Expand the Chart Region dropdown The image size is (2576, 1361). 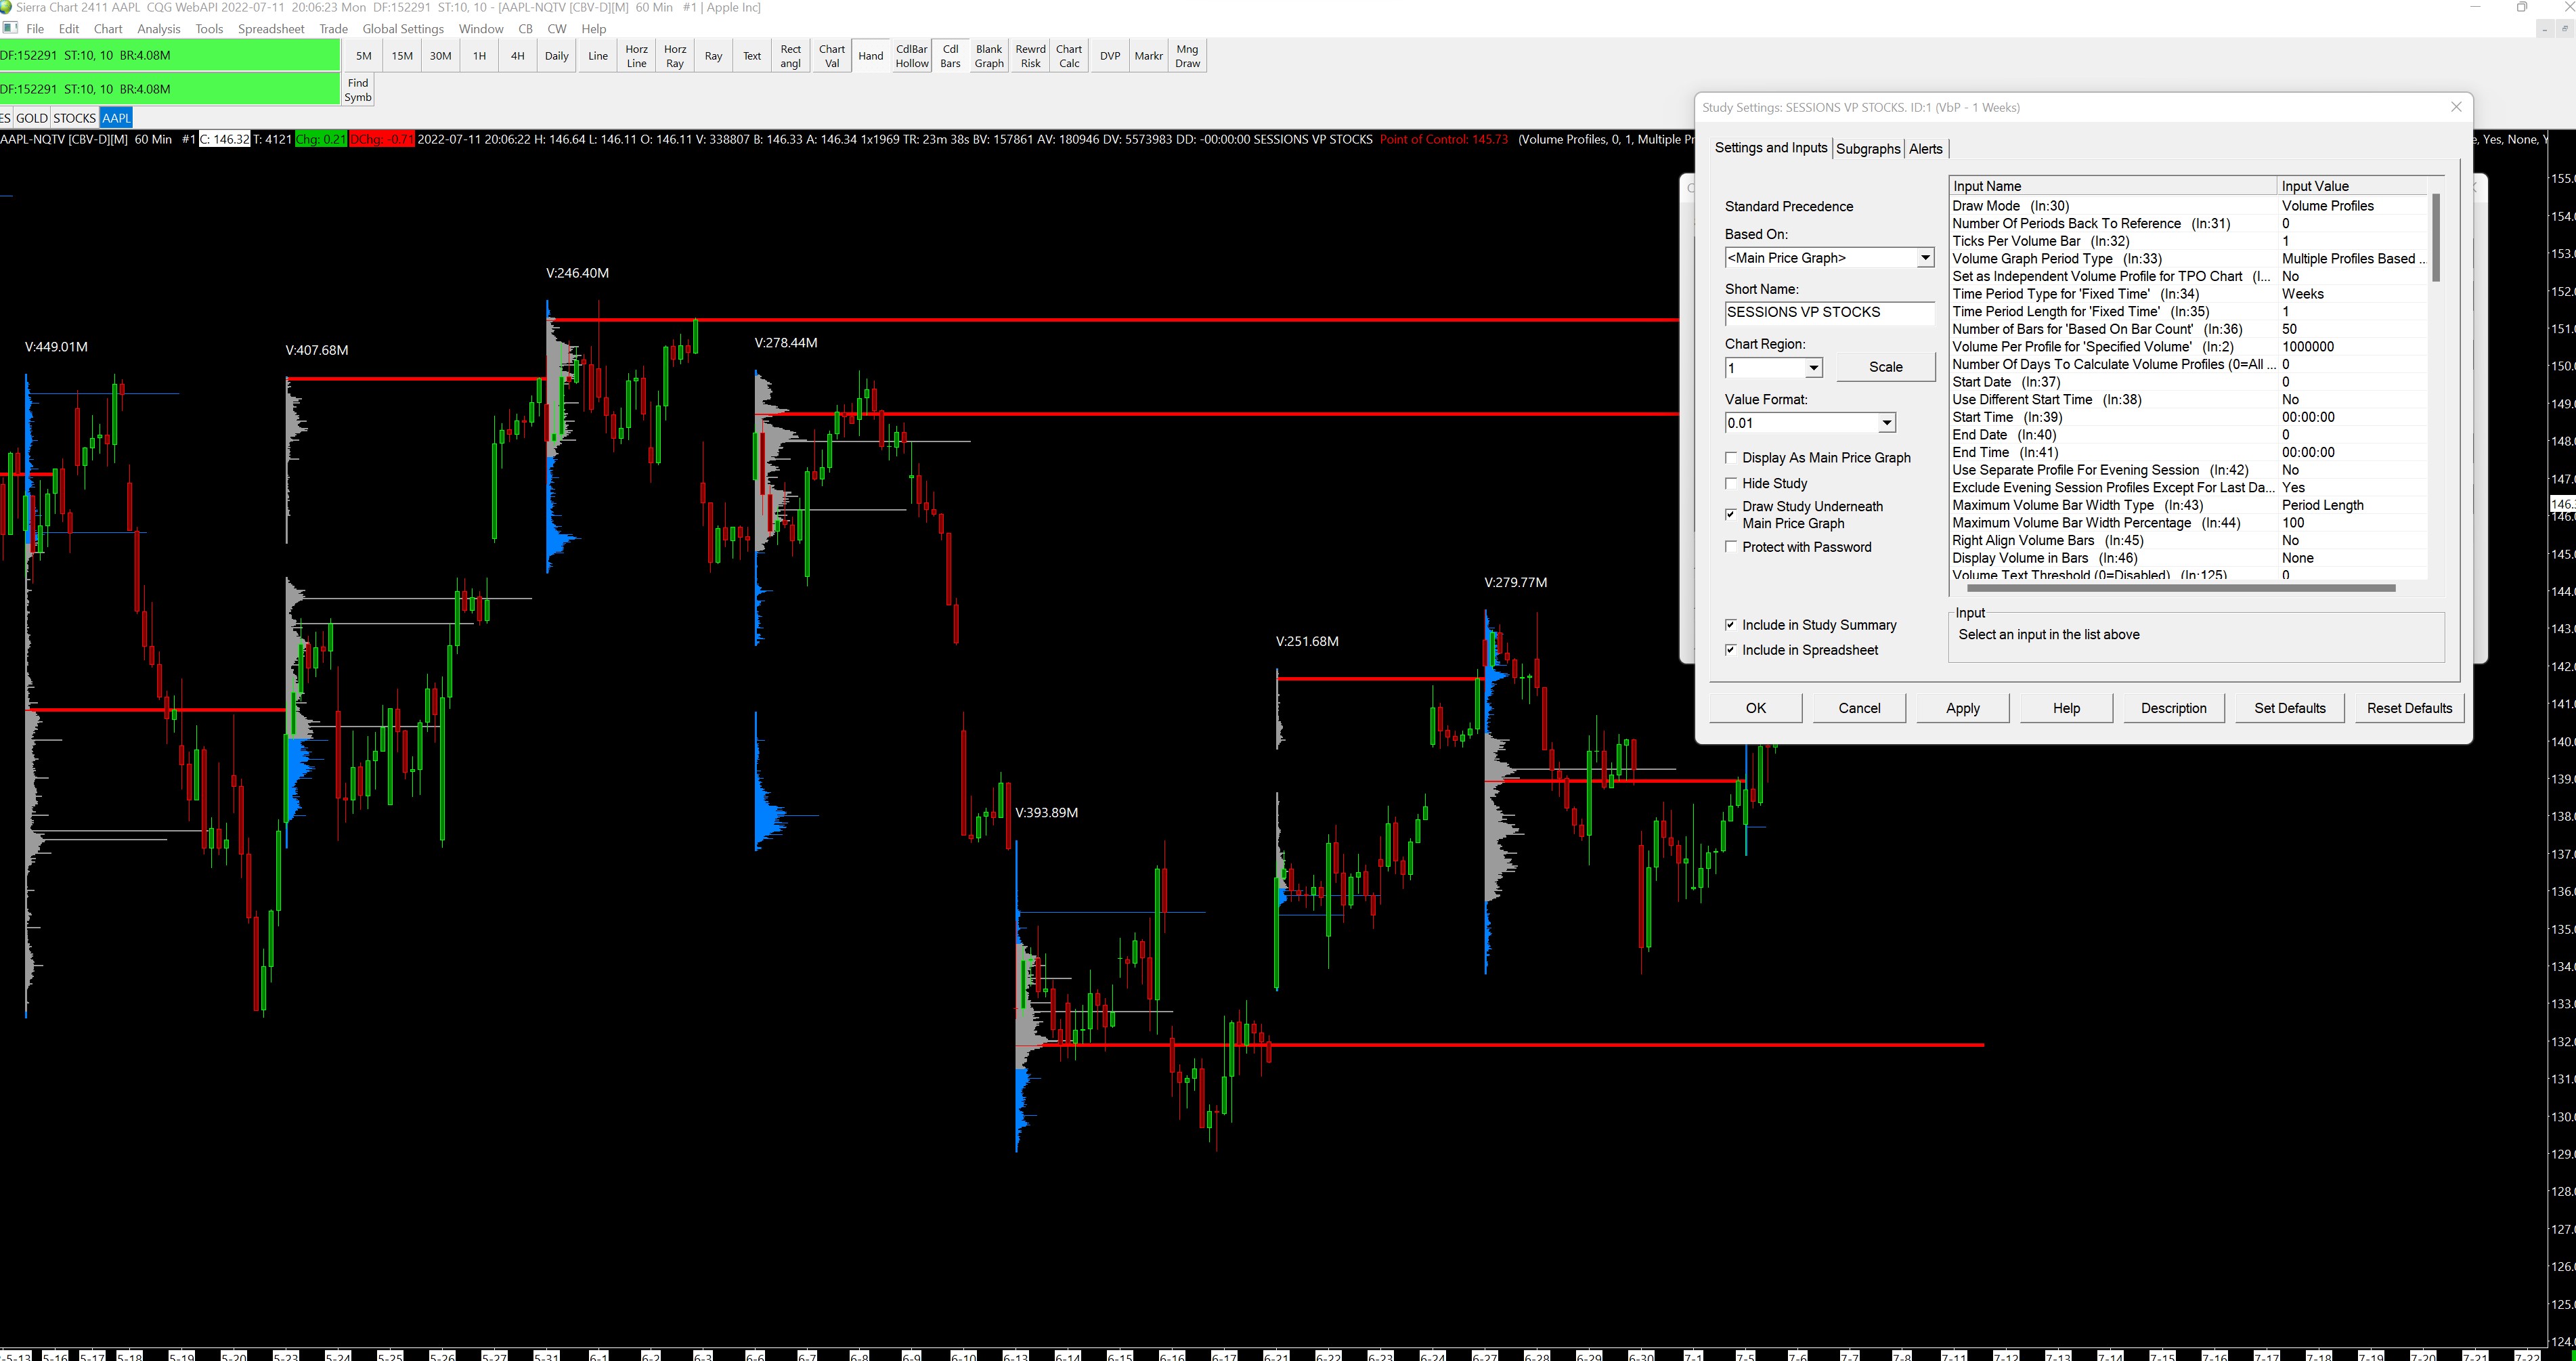1812,368
